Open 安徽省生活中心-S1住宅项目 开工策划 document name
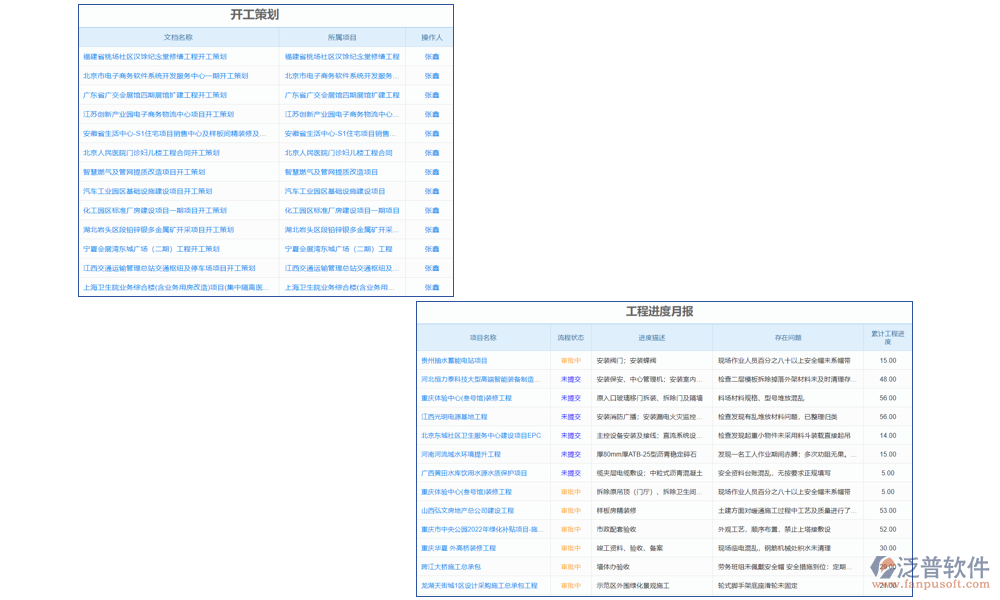 [174, 133]
